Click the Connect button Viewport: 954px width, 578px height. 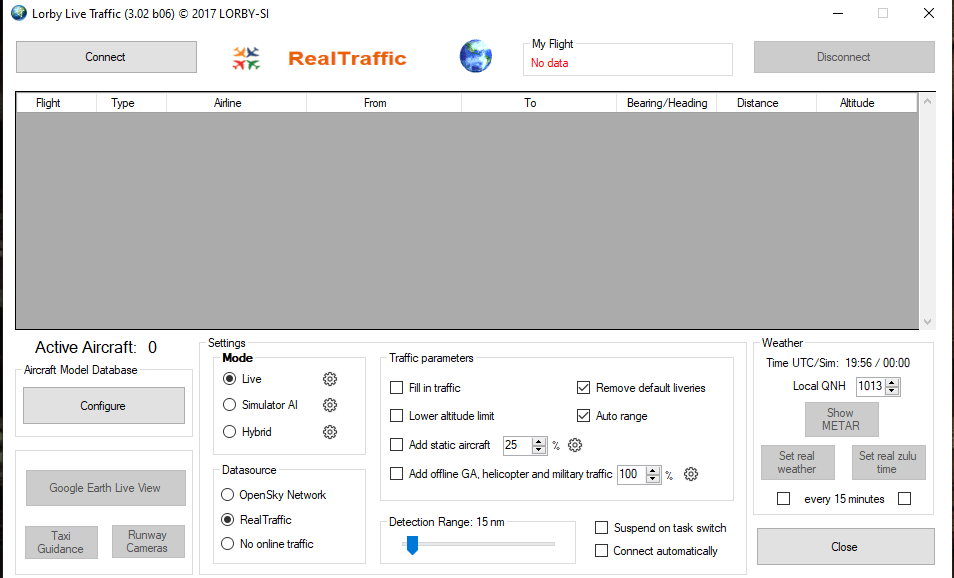106,57
